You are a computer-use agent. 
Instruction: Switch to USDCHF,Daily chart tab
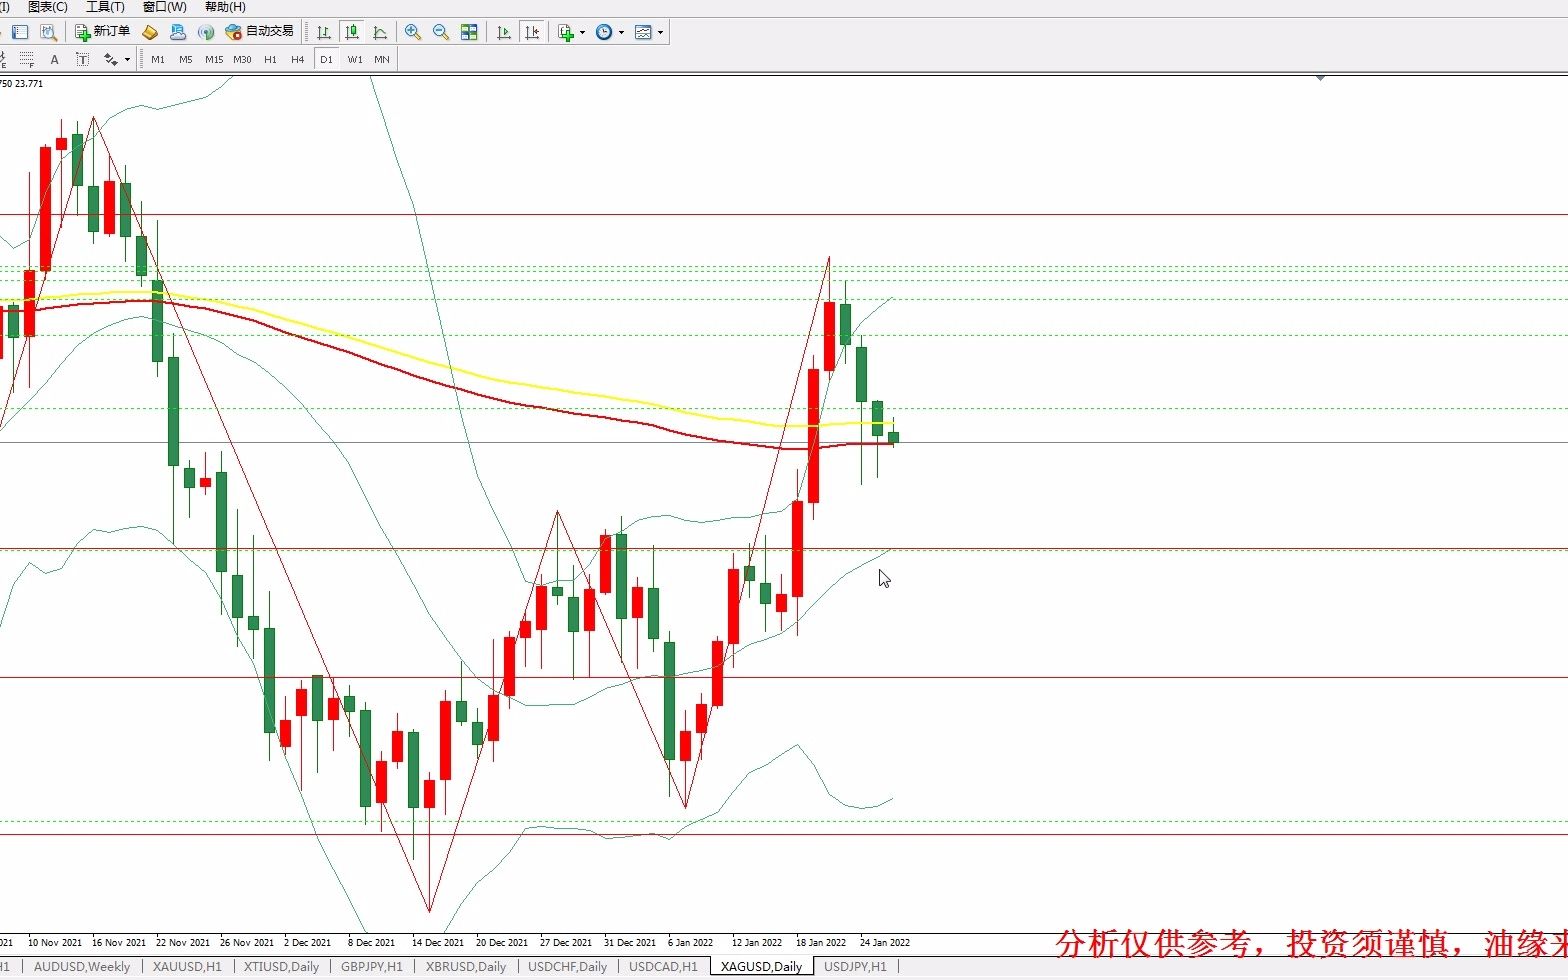point(568,966)
